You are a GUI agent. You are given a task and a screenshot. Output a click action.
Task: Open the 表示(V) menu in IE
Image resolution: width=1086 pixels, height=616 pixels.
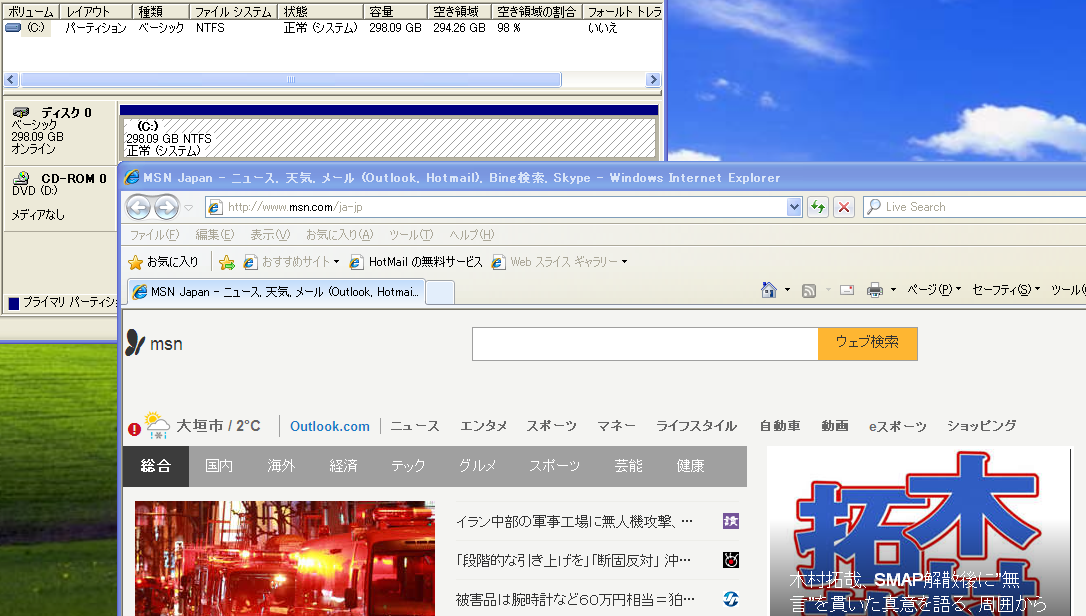(270, 235)
